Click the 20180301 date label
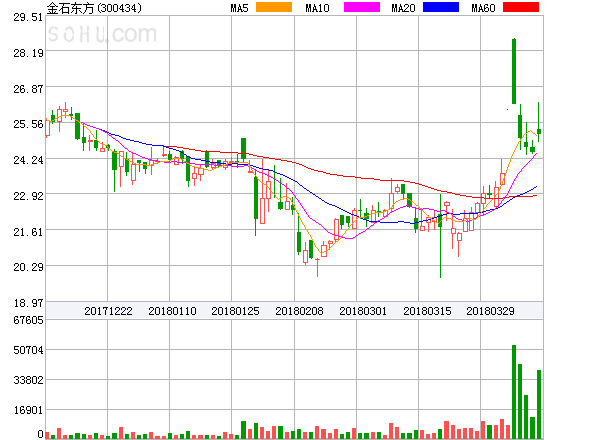Viewport: 600px width, 440px height. click(363, 311)
